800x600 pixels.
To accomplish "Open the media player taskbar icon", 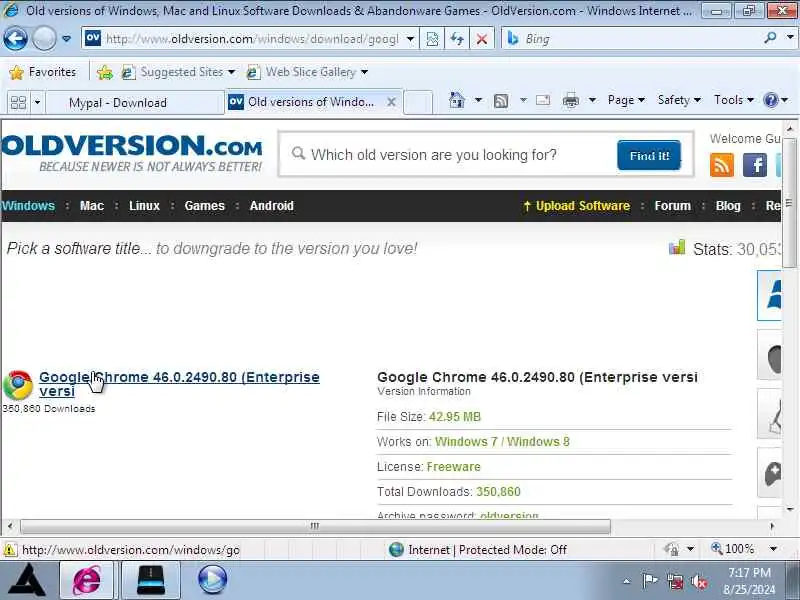I will click(x=212, y=580).
